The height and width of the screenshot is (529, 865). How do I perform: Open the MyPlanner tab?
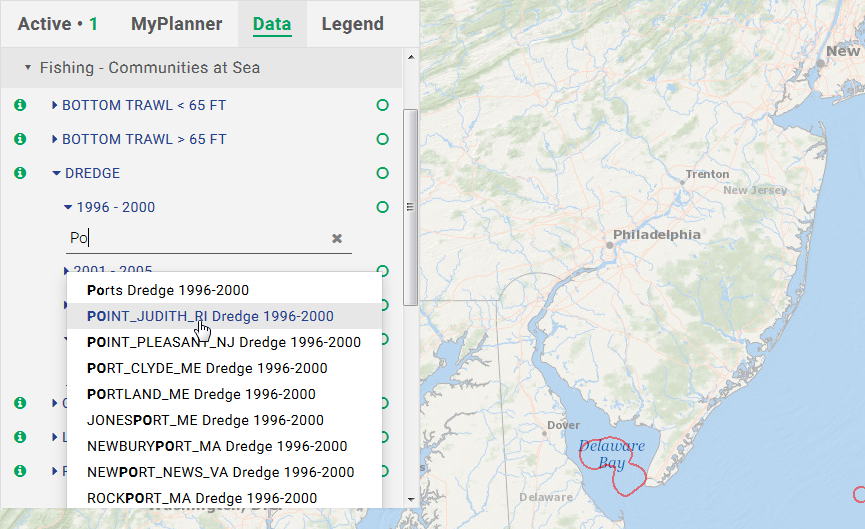point(176,24)
